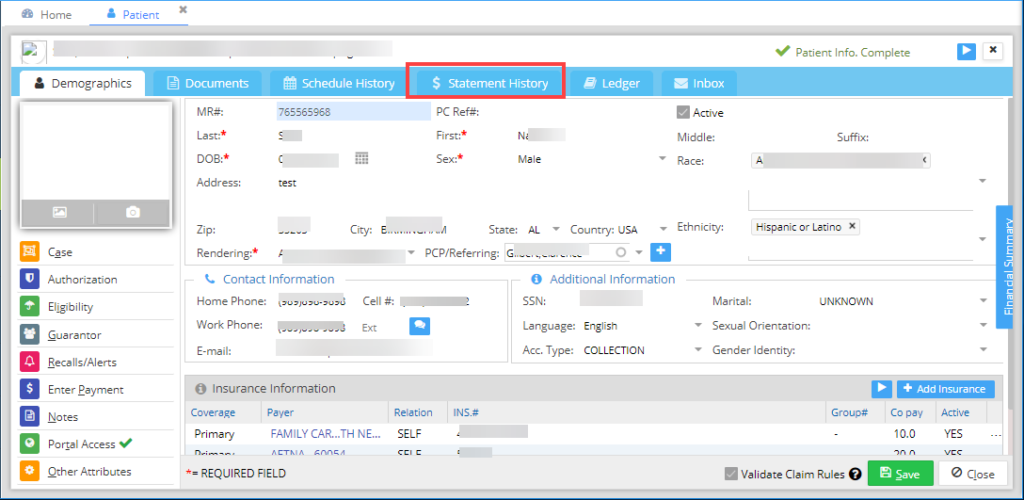
Task: Click the E-mail input field
Action: tap(353, 351)
